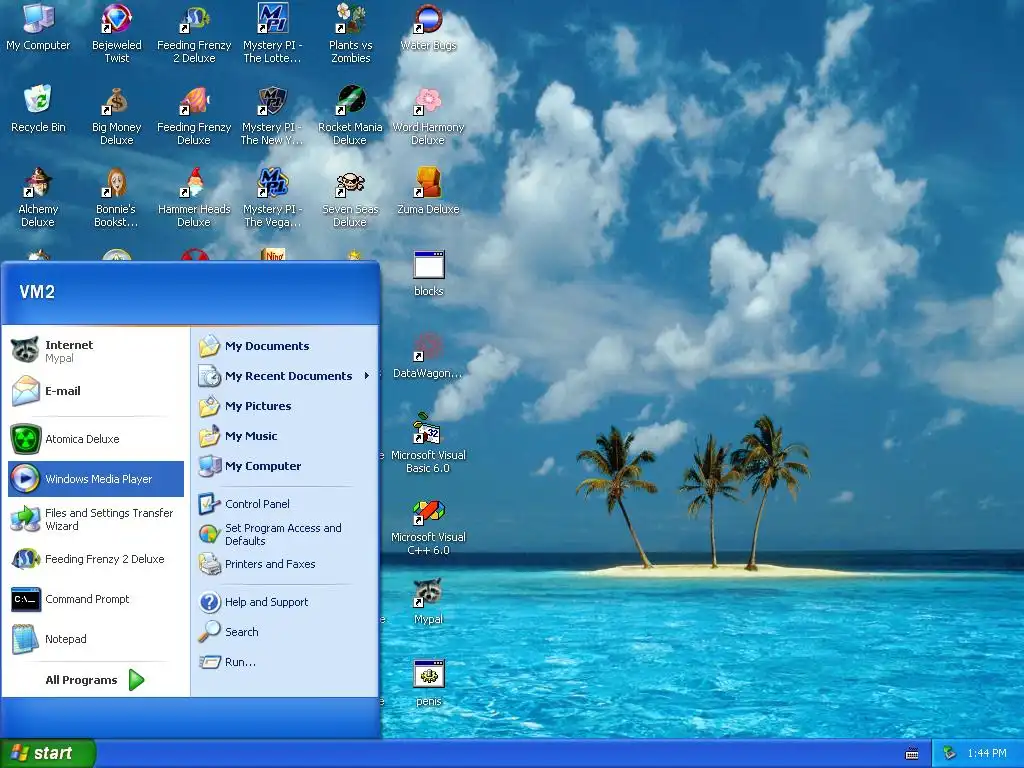Select the Alchemy Deluxe desktop shortcut

(x=38, y=197)
